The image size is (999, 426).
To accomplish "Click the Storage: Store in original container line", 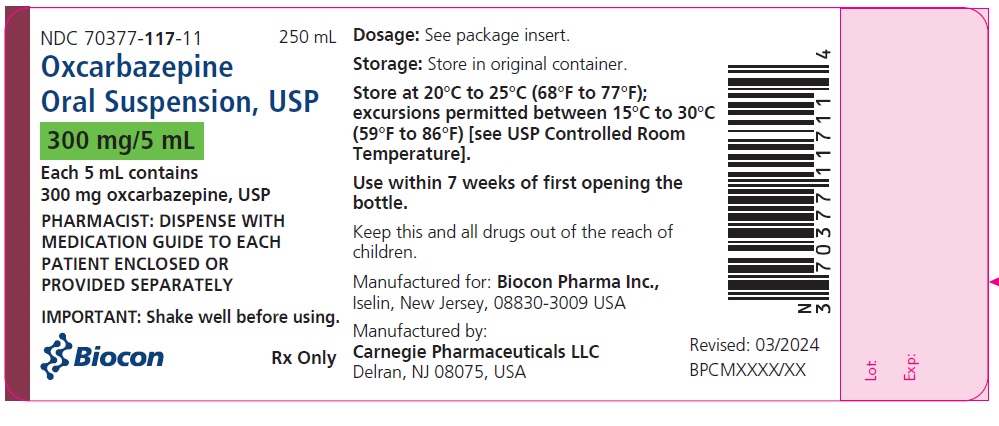I will (x=490, y=65).
